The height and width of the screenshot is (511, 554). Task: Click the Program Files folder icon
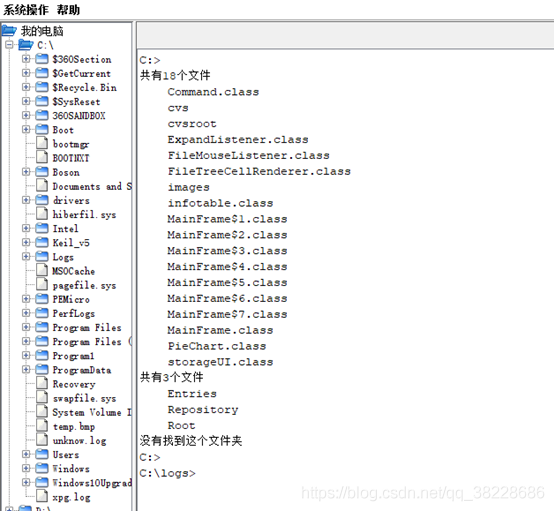(42, 327)
